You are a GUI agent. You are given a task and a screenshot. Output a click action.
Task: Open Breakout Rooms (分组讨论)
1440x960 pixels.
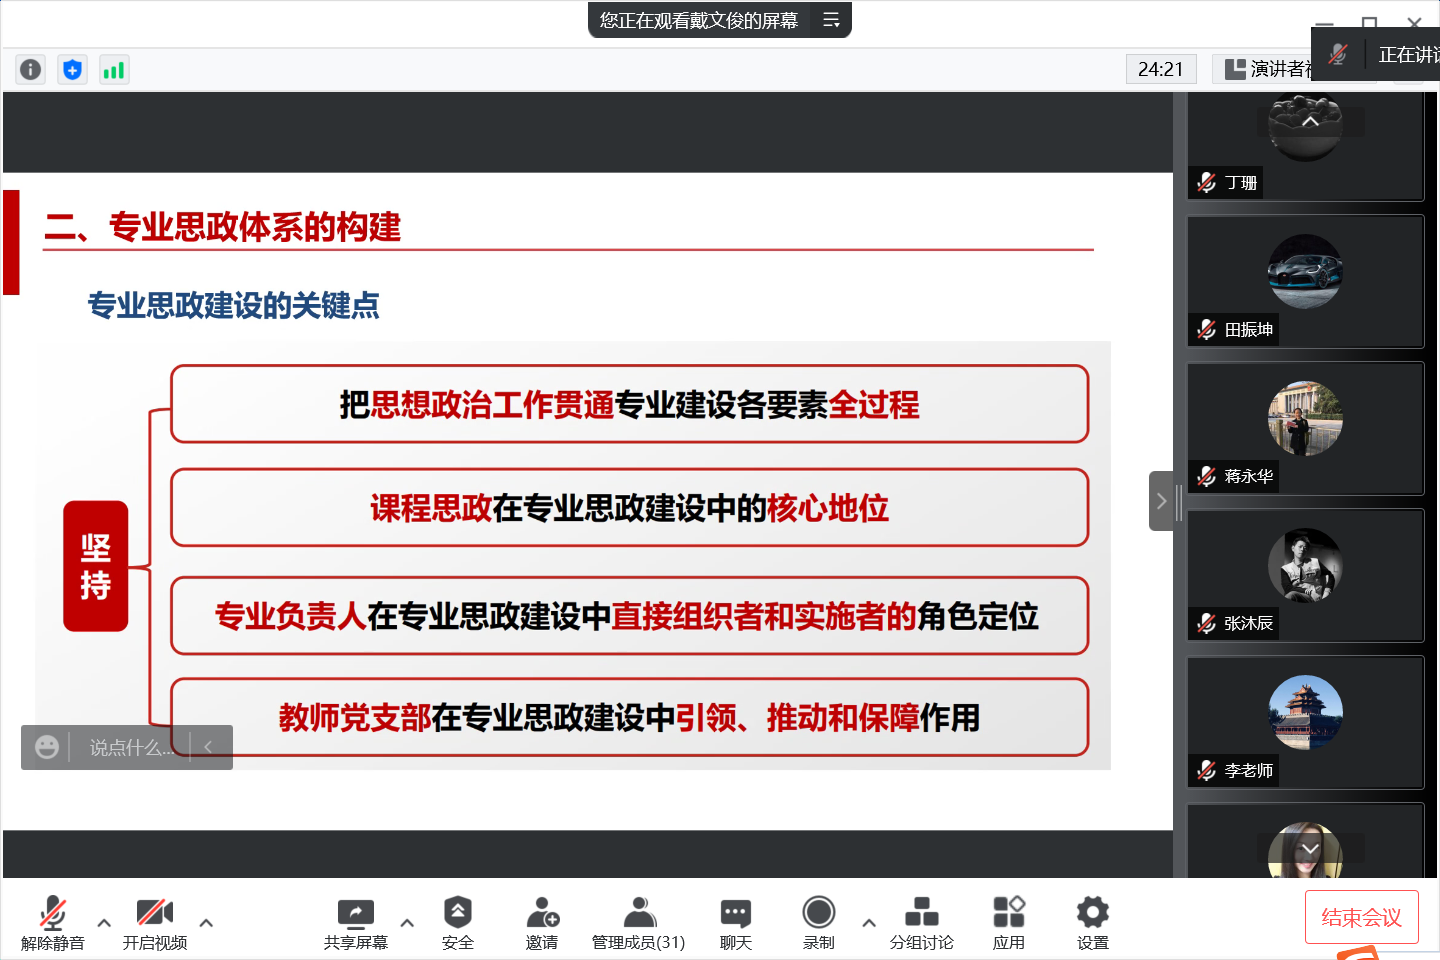pyautogui.click(x=921, y=922)
